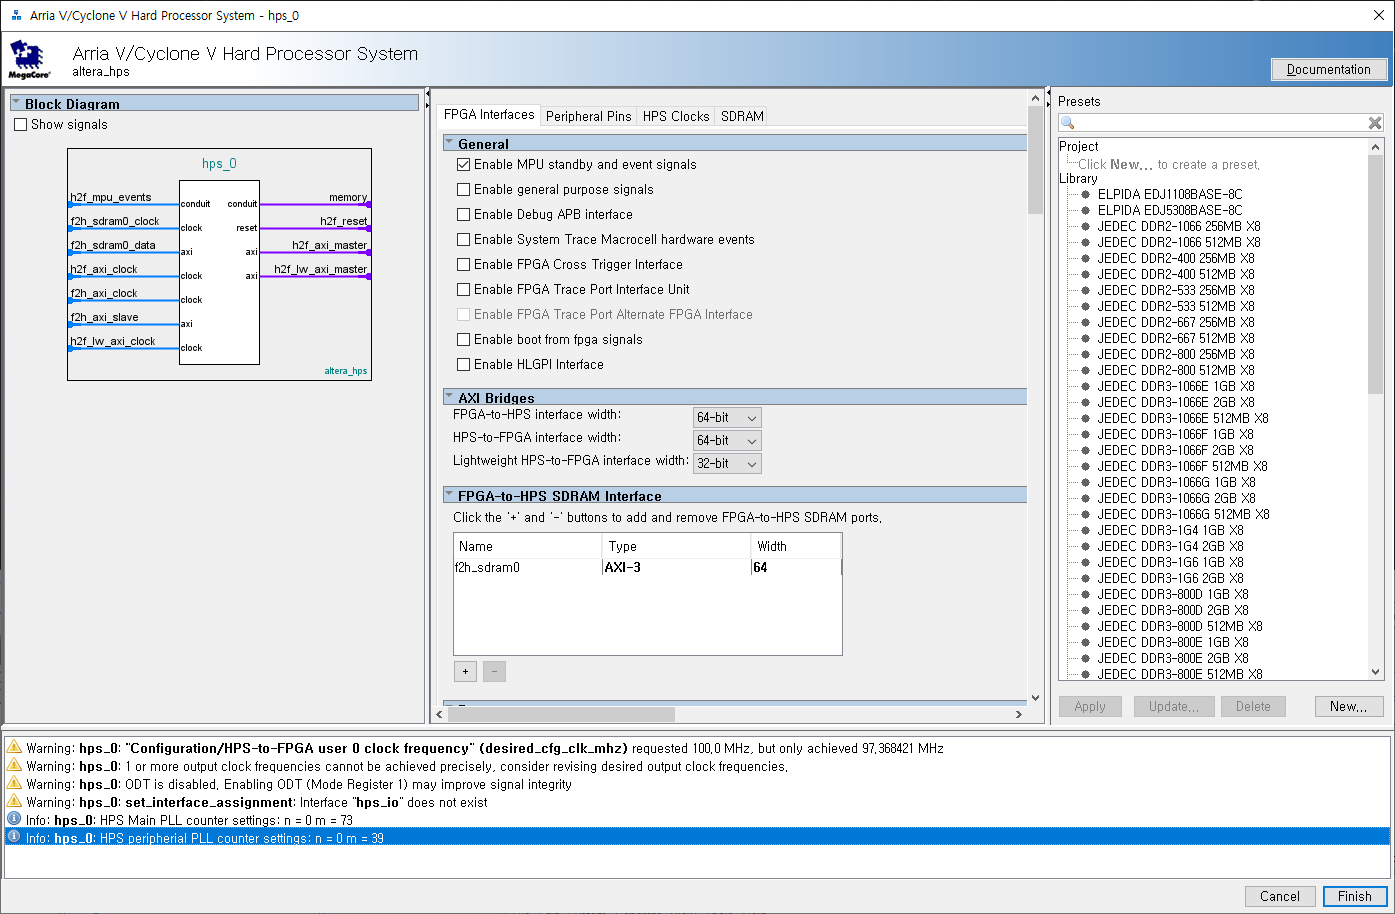Toggle the Show signals checkbox
Screen dimensions: 1395x914
click(x=21, y=125)
